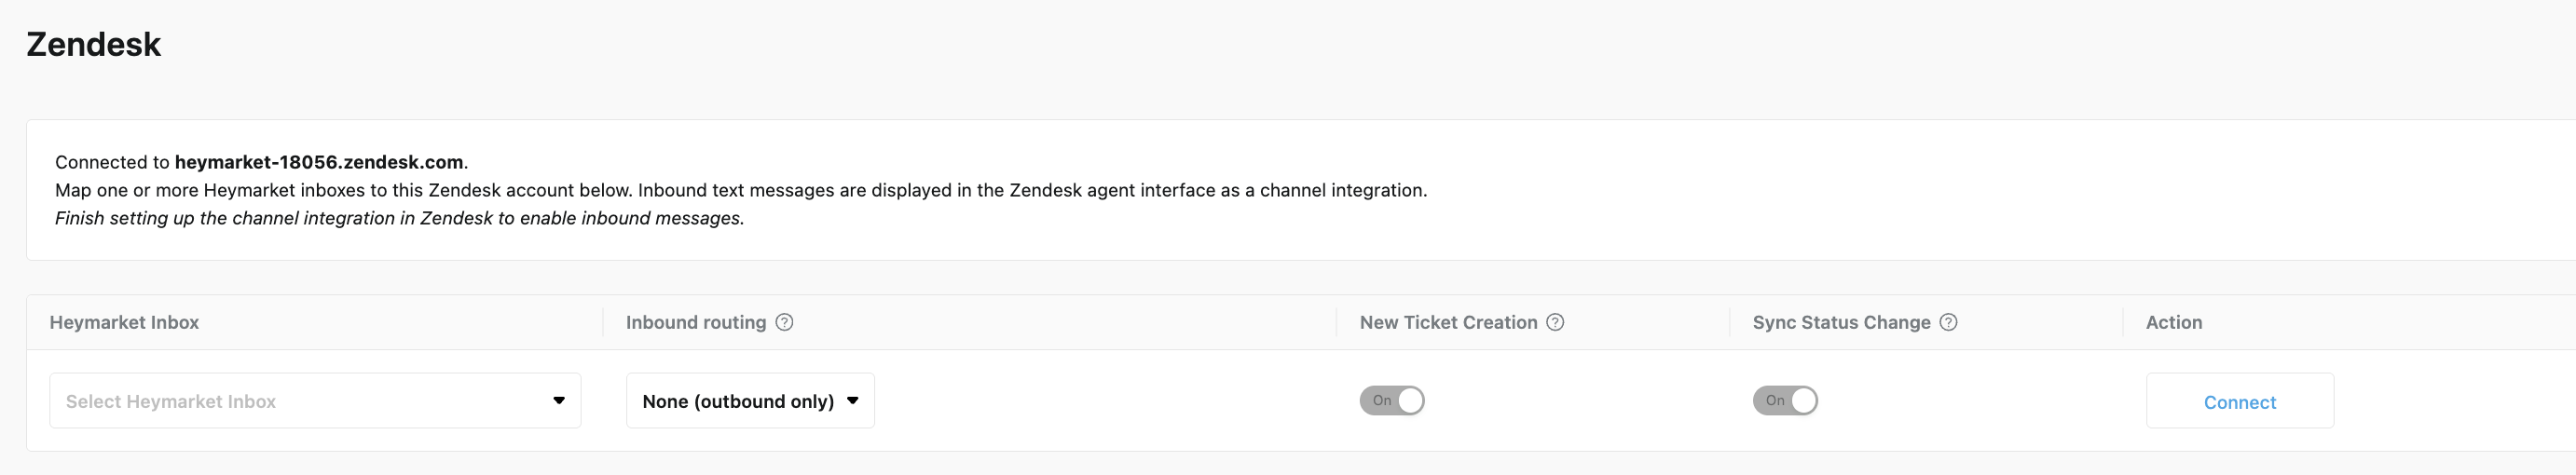Click the Zendesk page heading
Viewport: 2576px width, 475px height.
93,44
